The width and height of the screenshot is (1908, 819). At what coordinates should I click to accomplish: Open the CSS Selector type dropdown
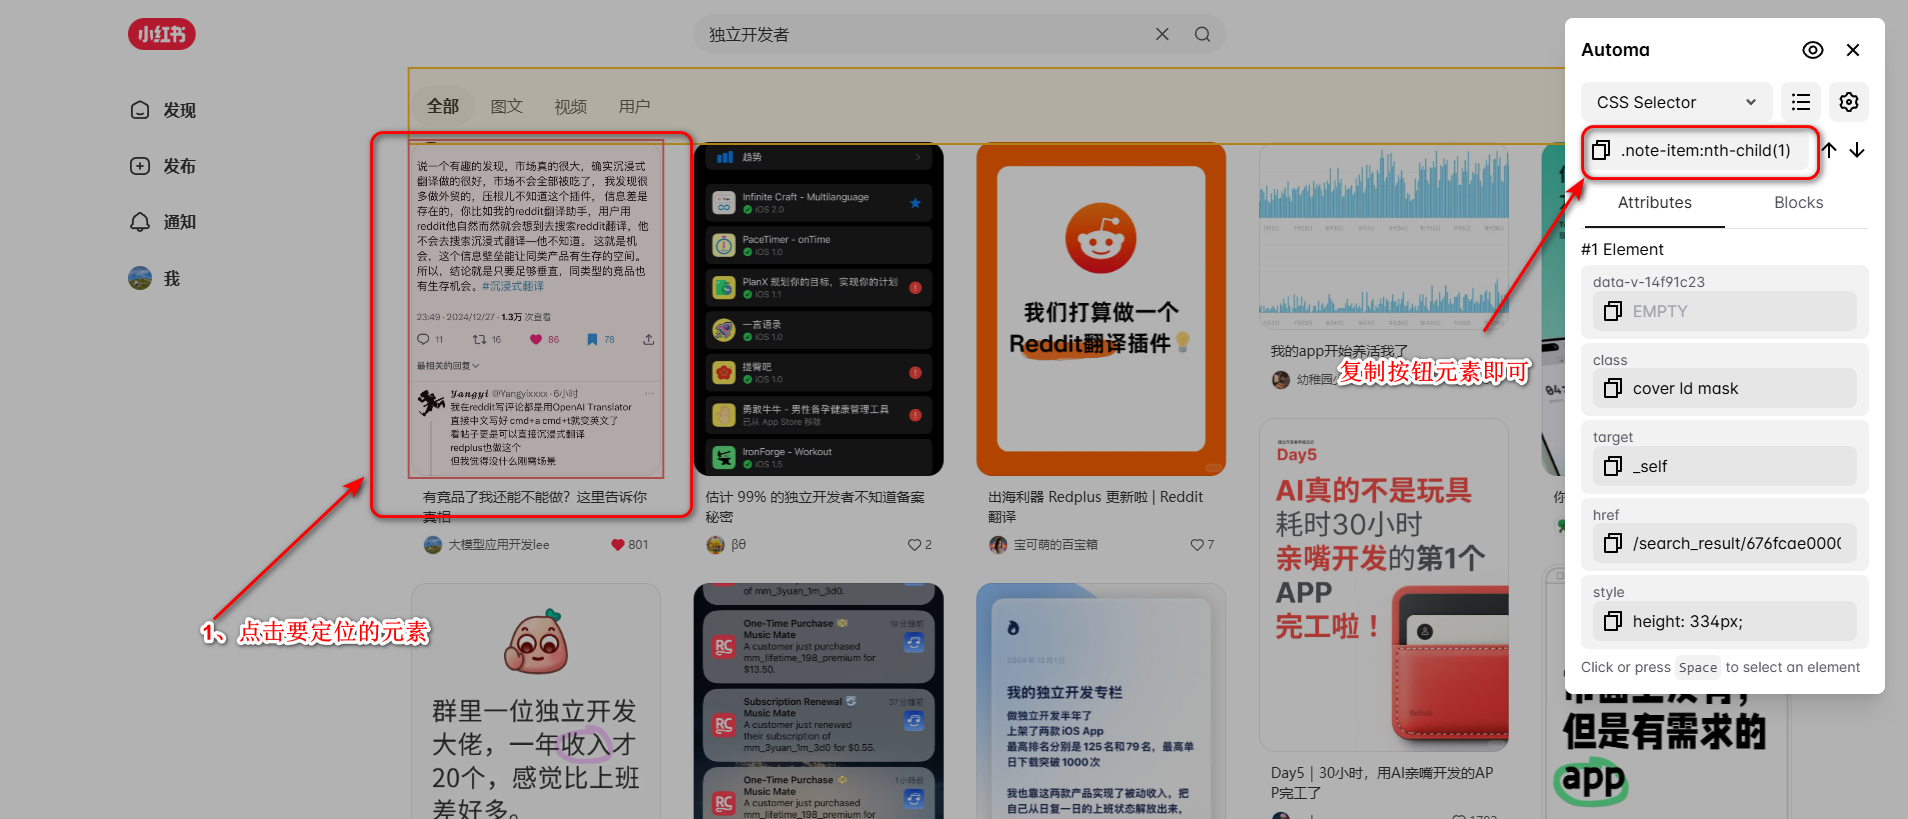(x=1676, y=102)
